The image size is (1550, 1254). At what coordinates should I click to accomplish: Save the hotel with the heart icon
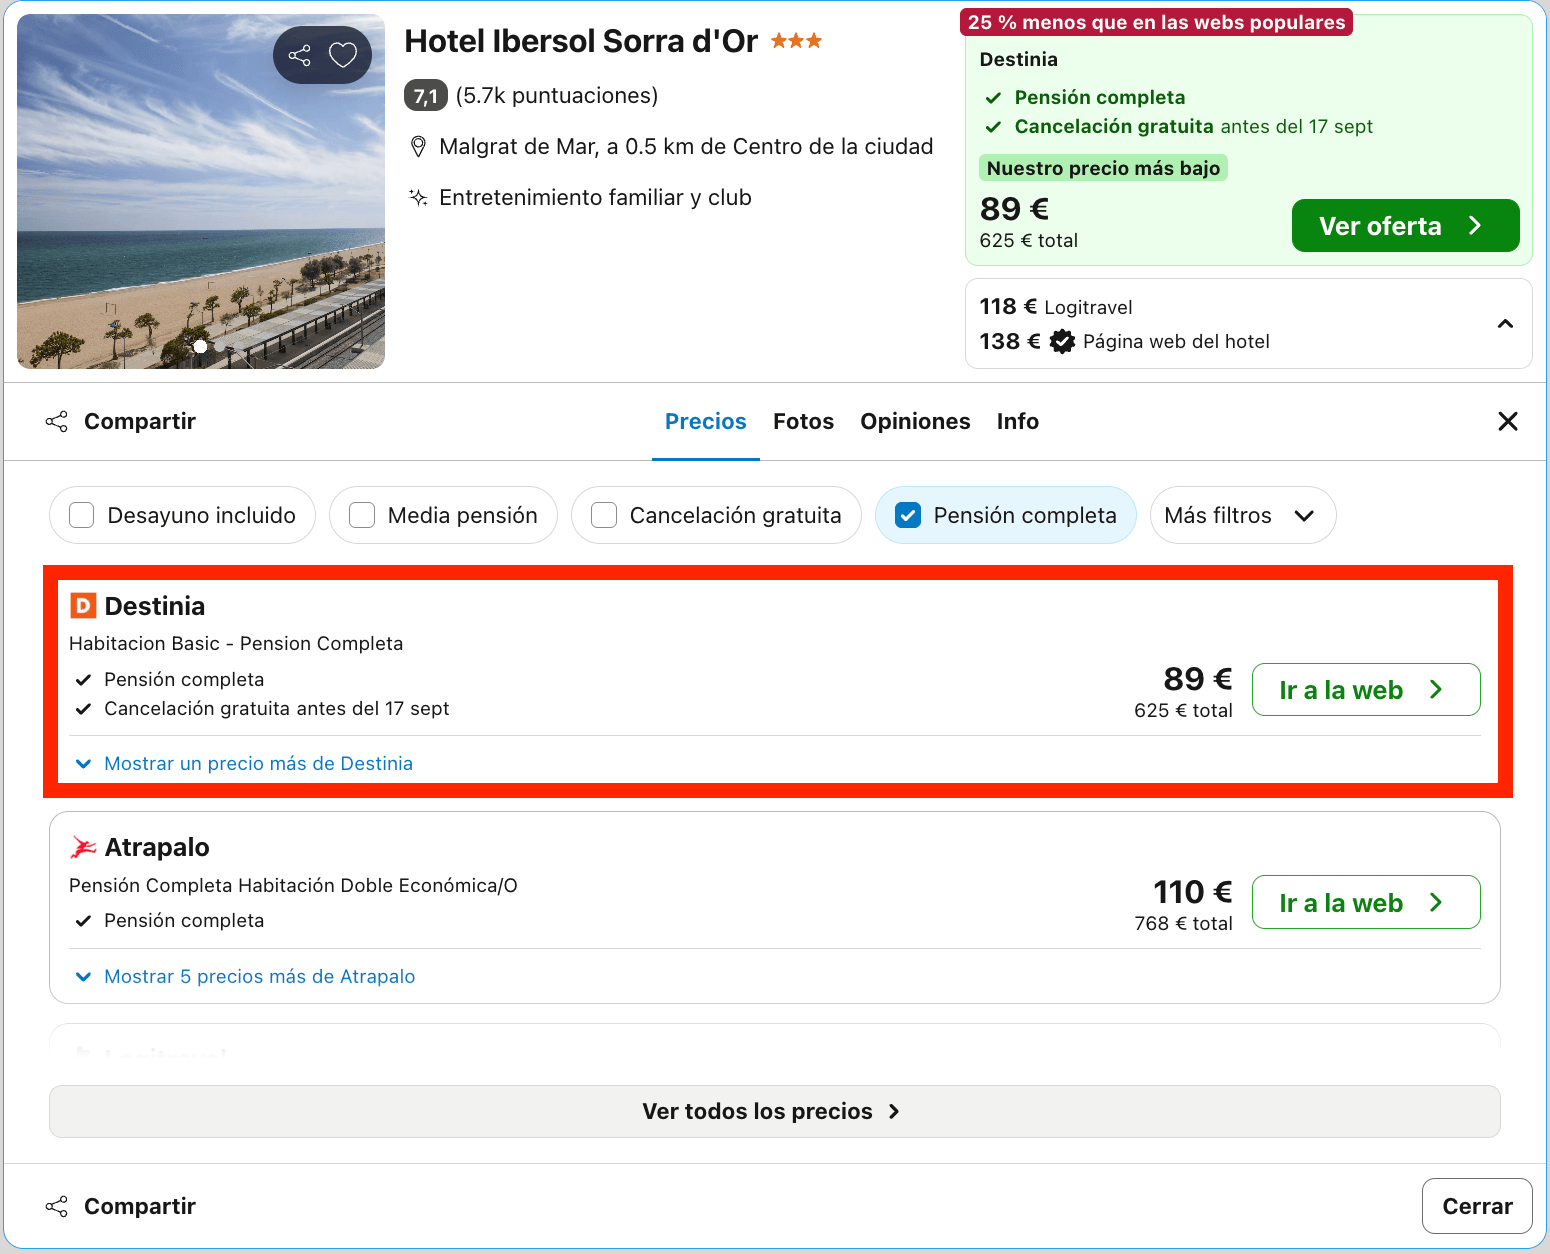coord(343,55)
